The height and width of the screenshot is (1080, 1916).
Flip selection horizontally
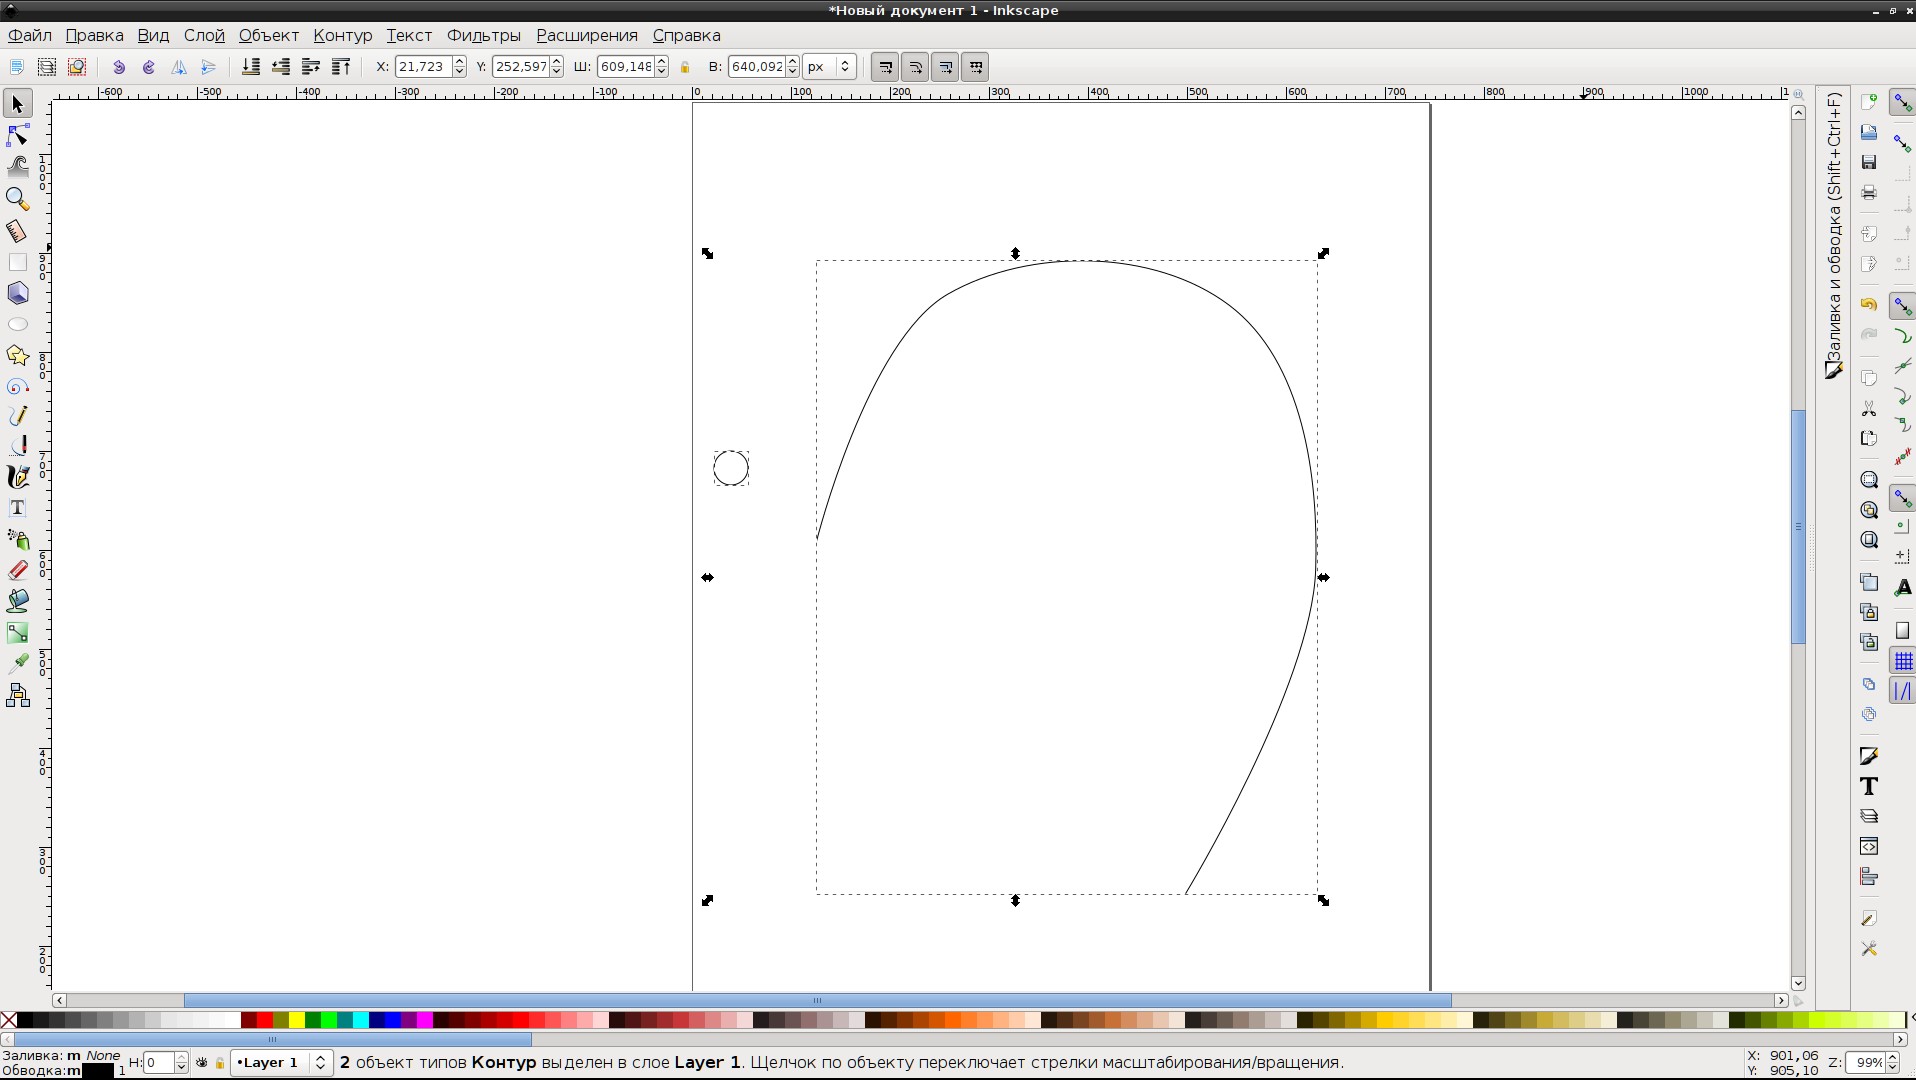[179, 67]
